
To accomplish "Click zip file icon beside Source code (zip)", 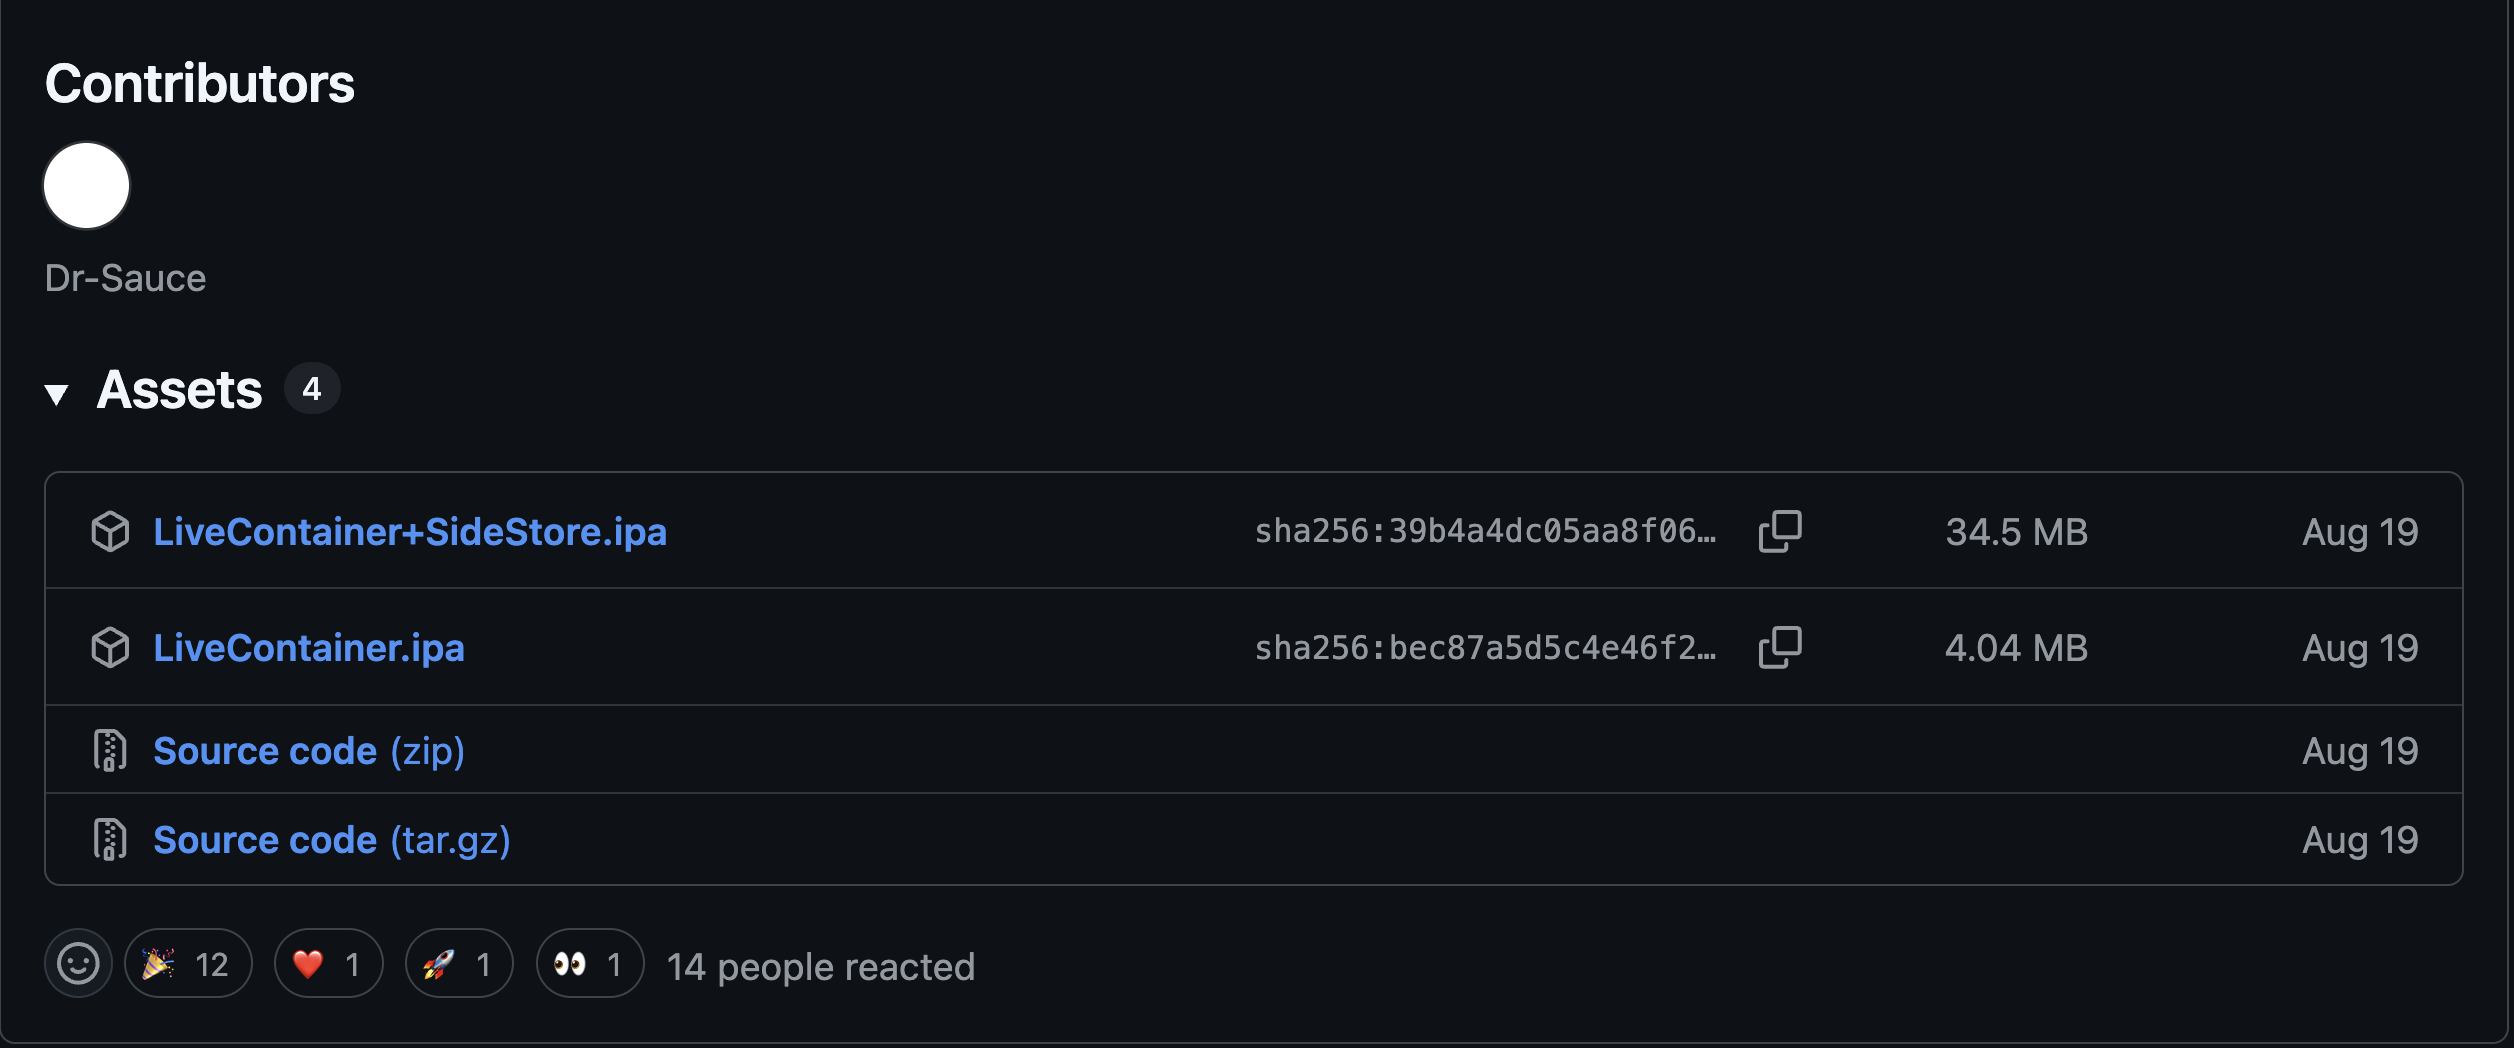I will pyautogui.click(x=110, y=751).
